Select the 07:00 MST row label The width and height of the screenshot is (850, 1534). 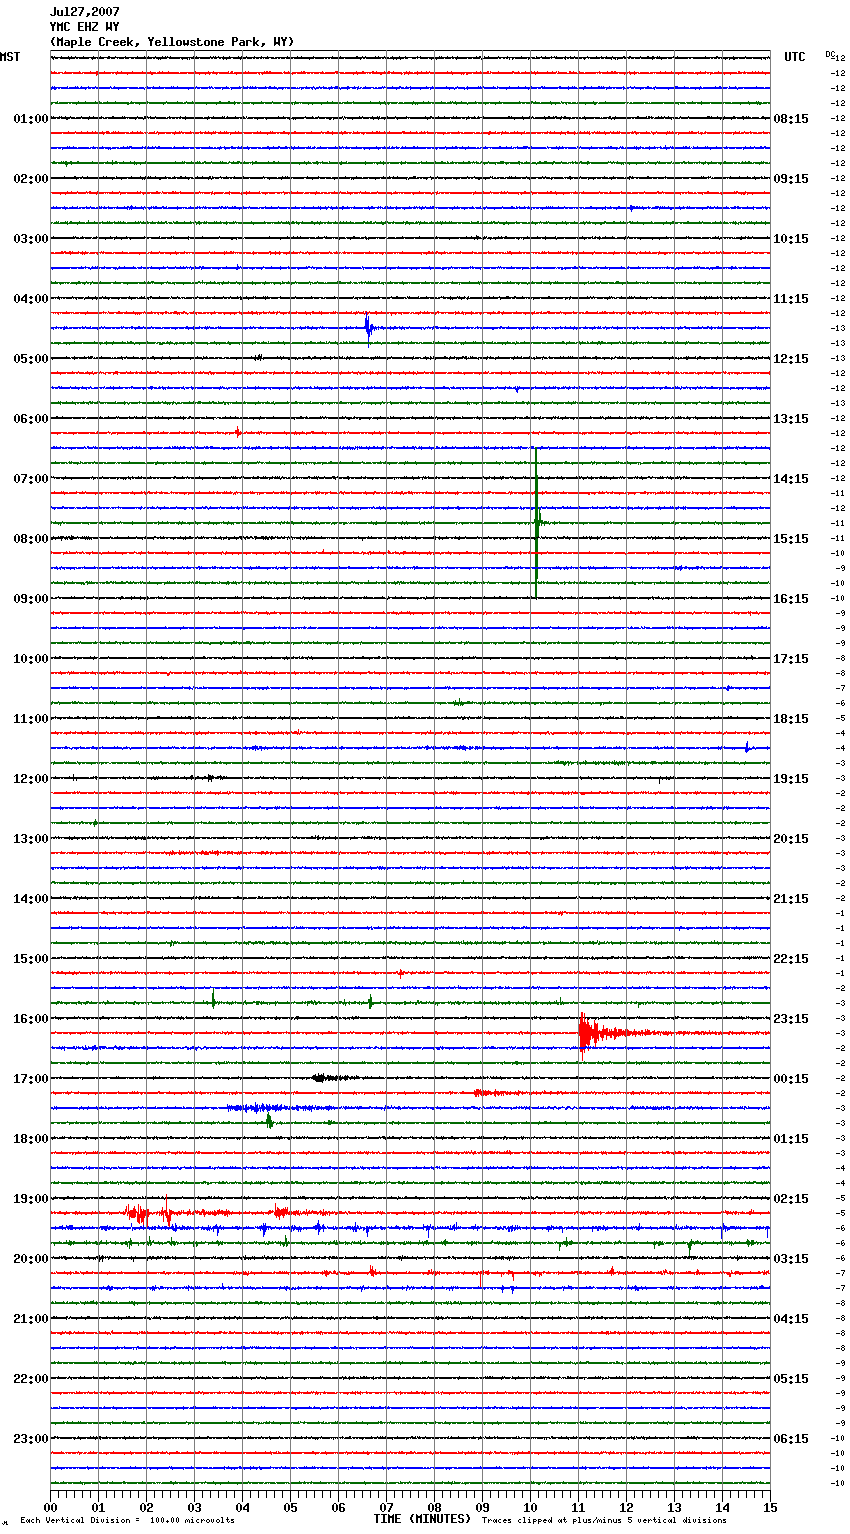pyautogui.click(x=31, y=479)
